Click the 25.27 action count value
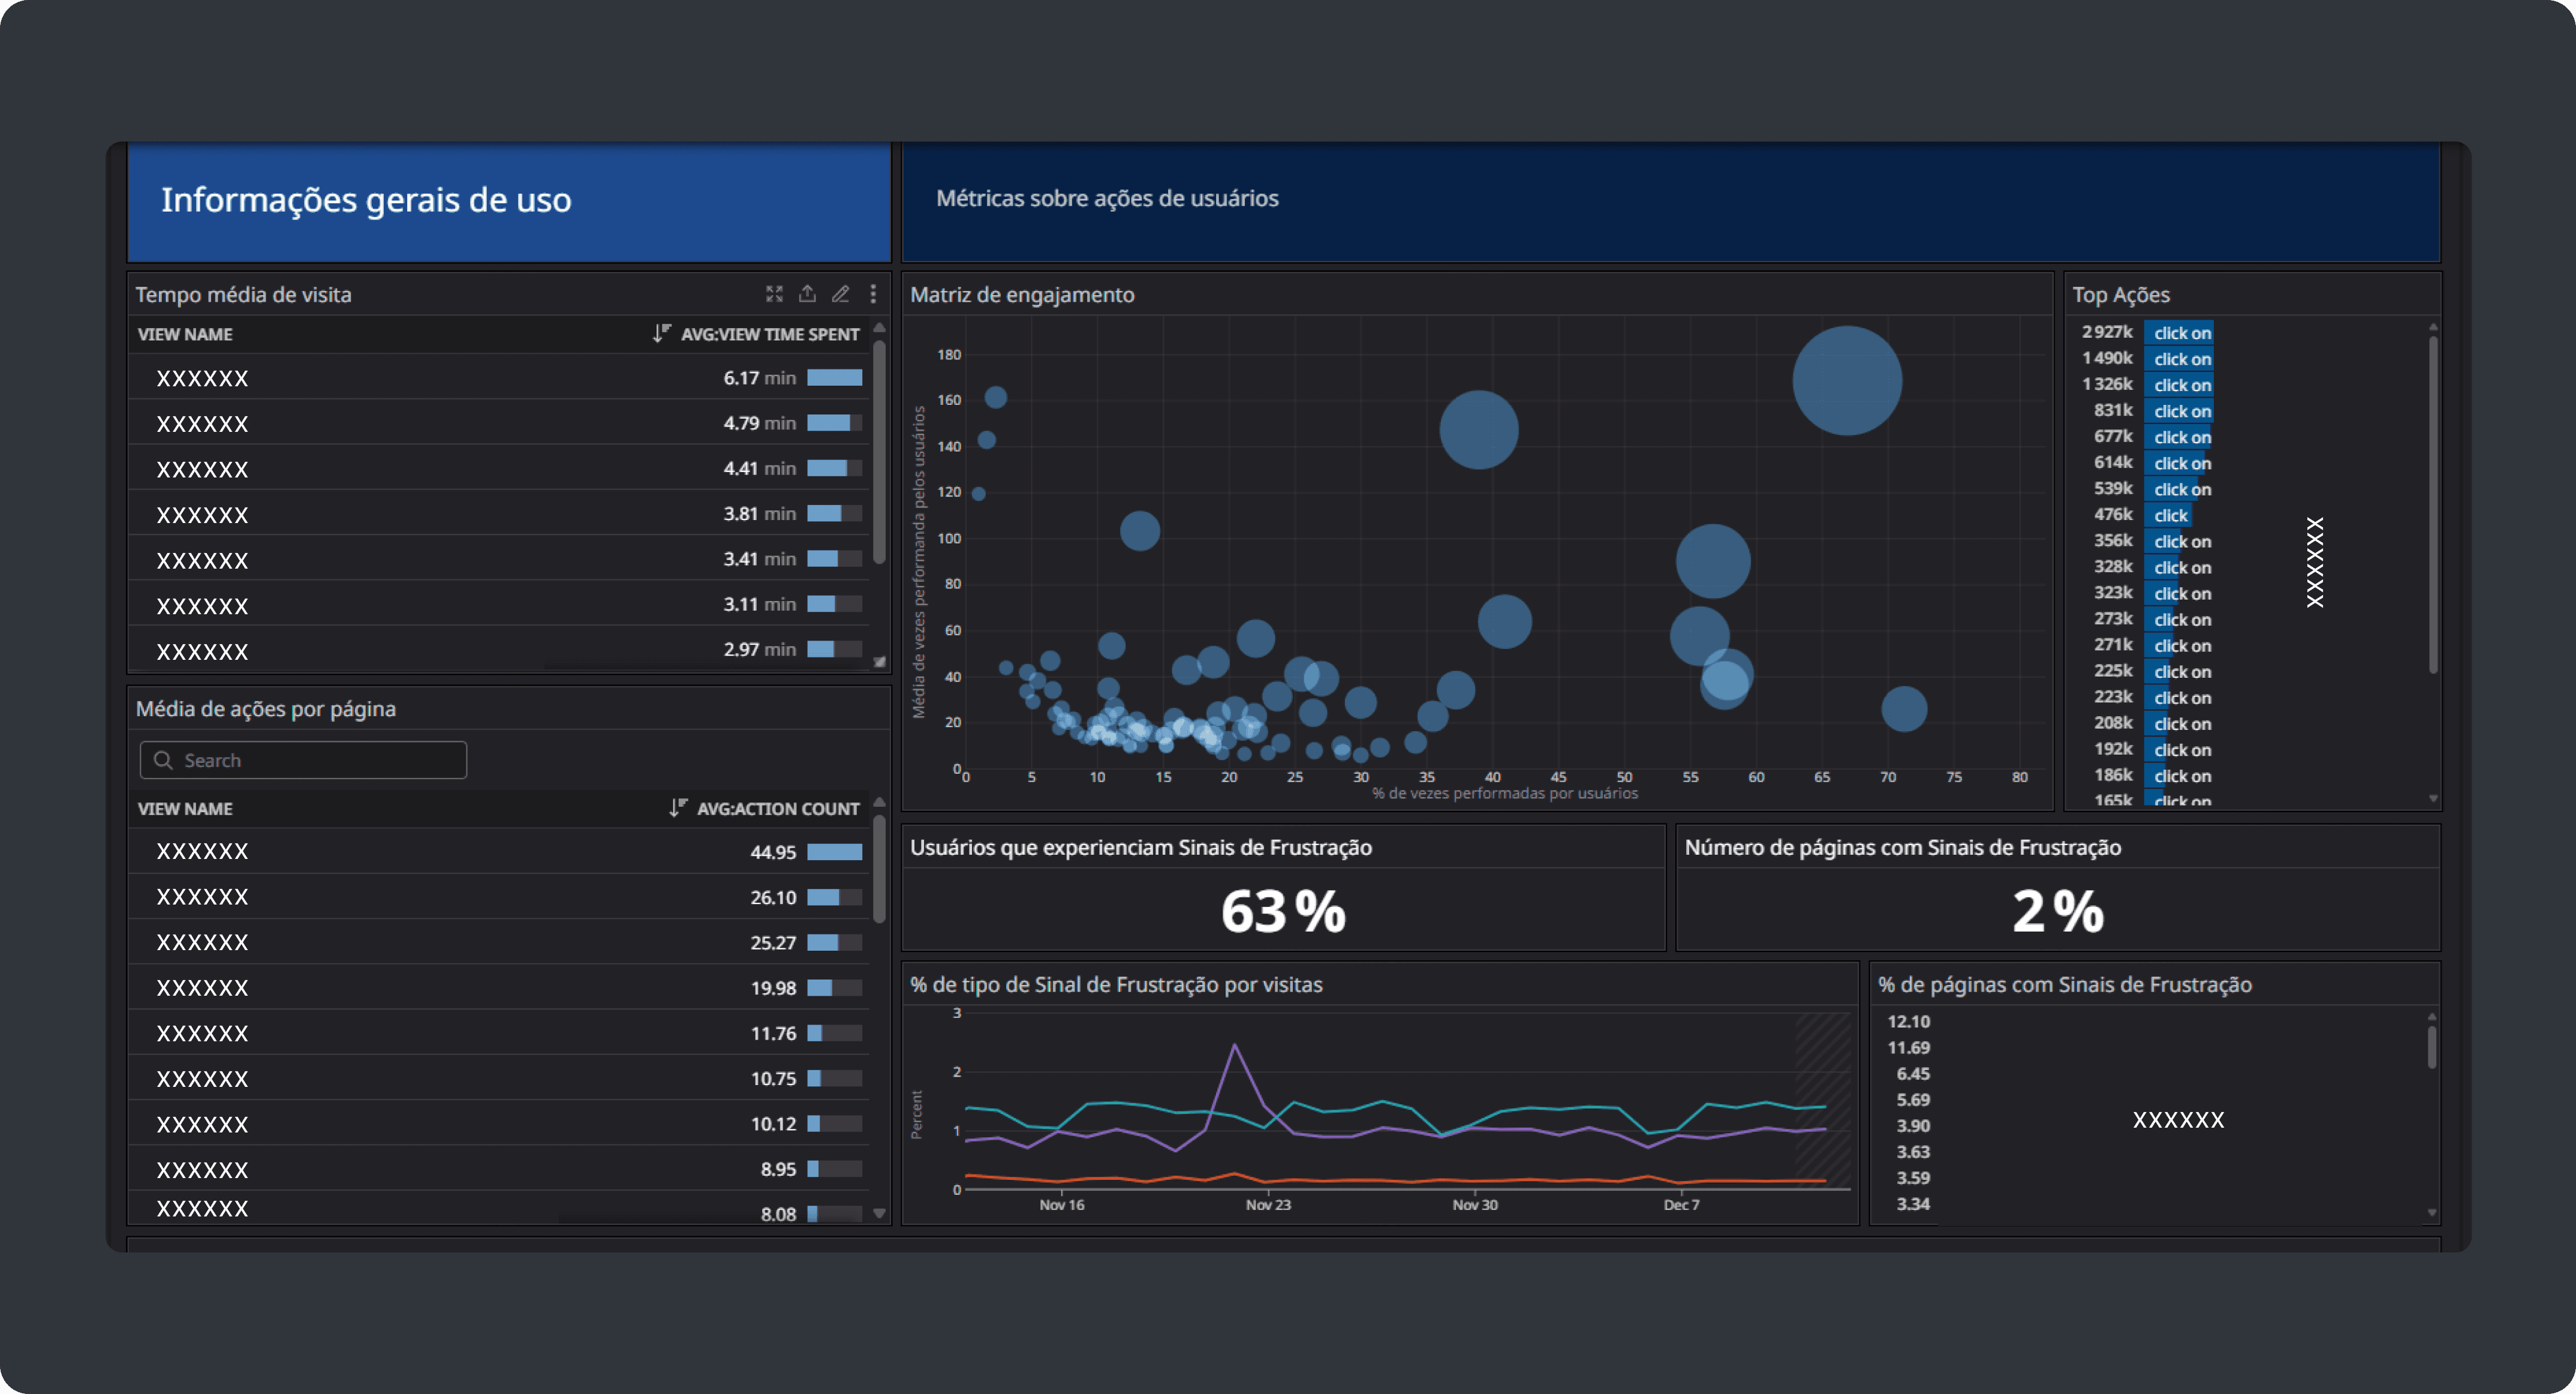Screen dimensions: 2576x1394 click(773, 942)
